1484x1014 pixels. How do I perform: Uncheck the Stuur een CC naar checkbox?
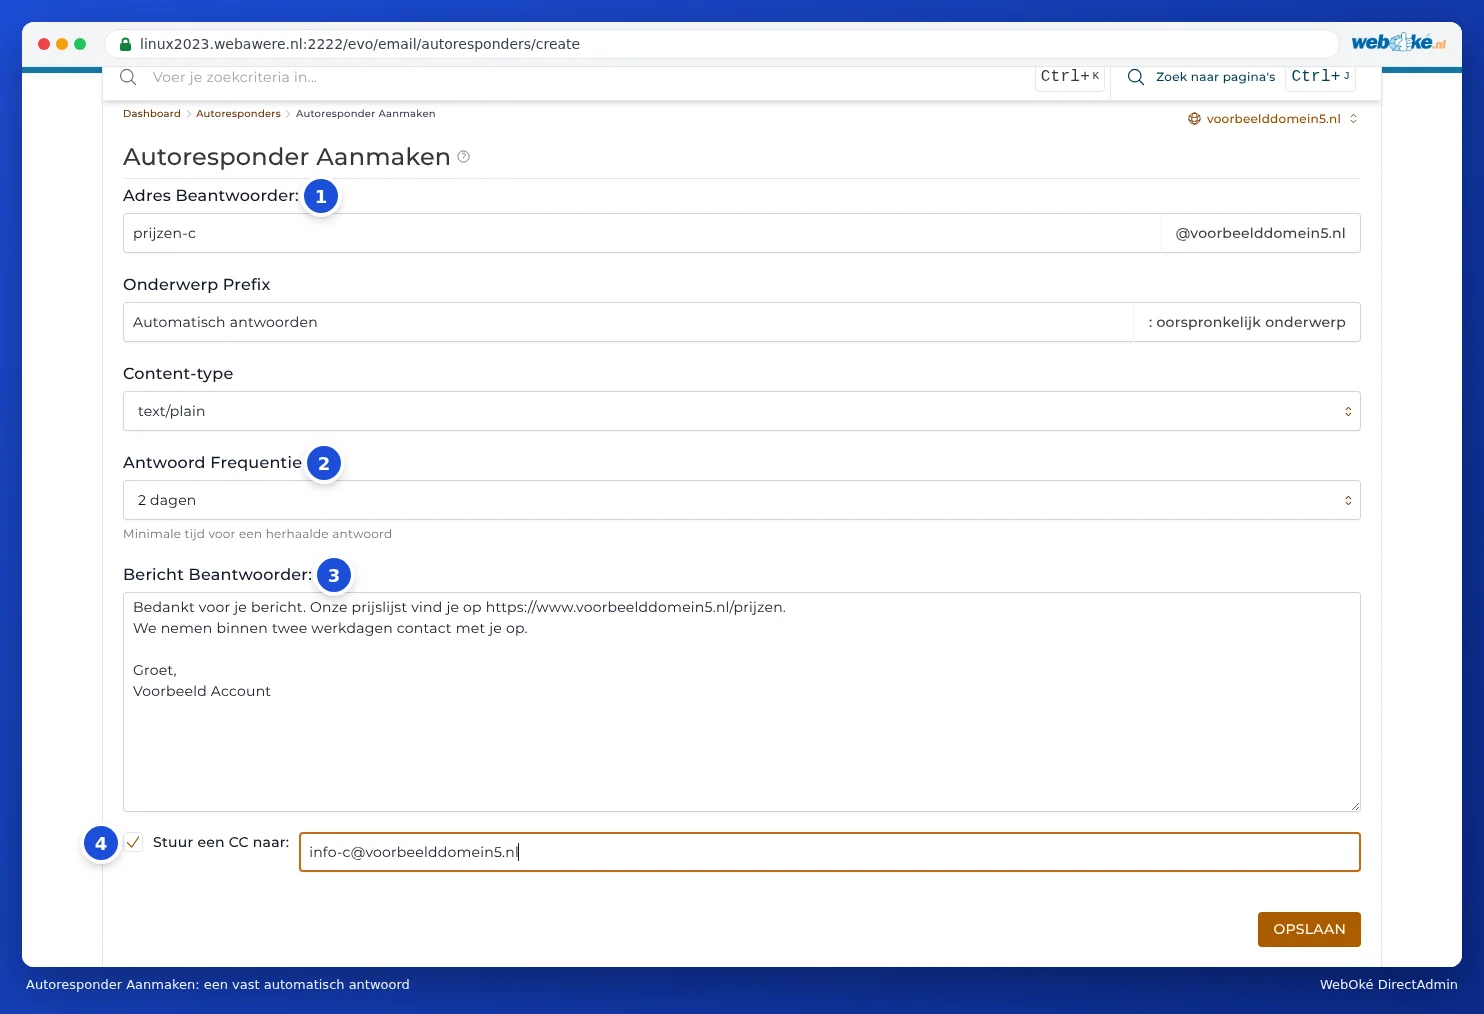point(133,842)
